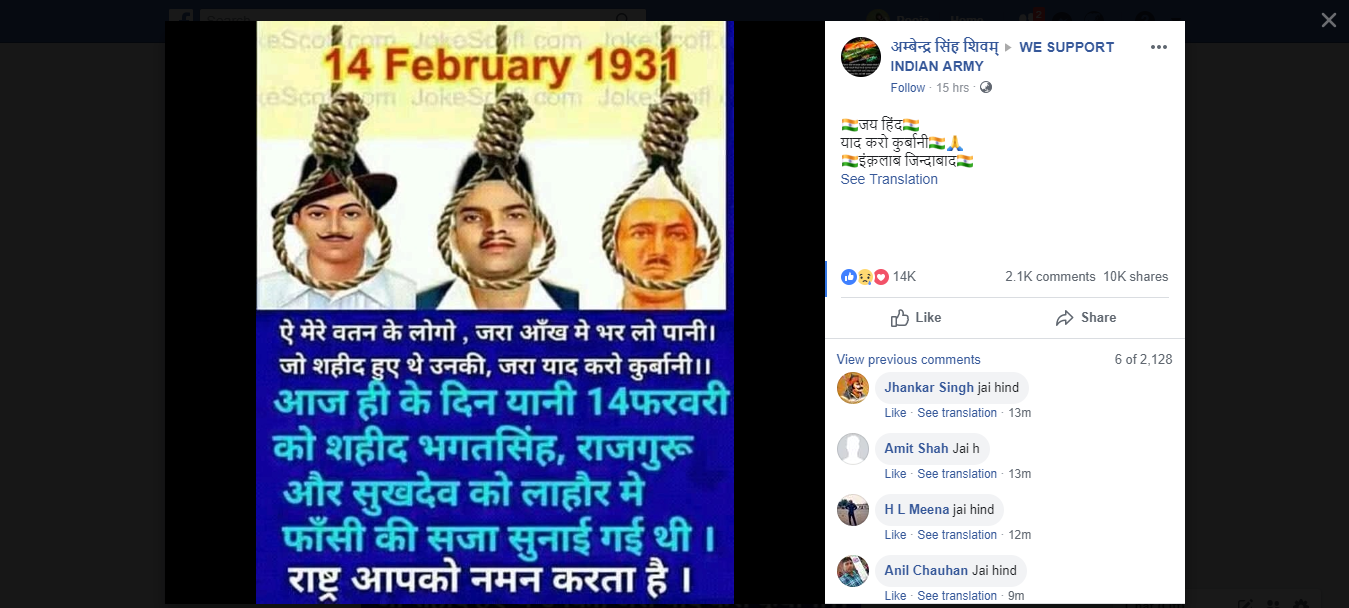Click H L Meena's avatar

pyautogui.click(x=853, y=510)
